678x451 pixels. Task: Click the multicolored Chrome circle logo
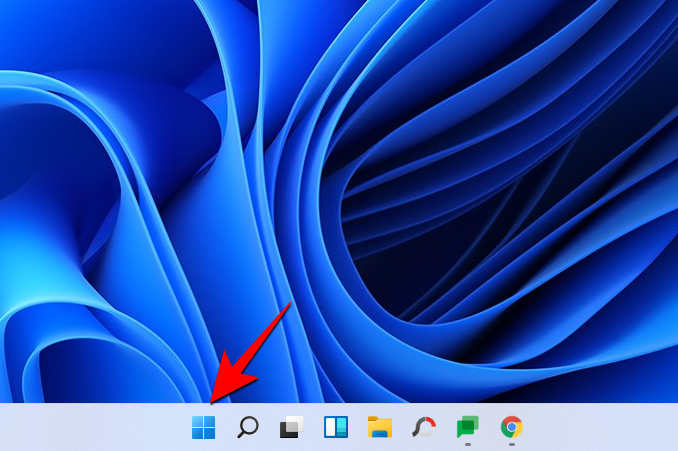(512, 427)
